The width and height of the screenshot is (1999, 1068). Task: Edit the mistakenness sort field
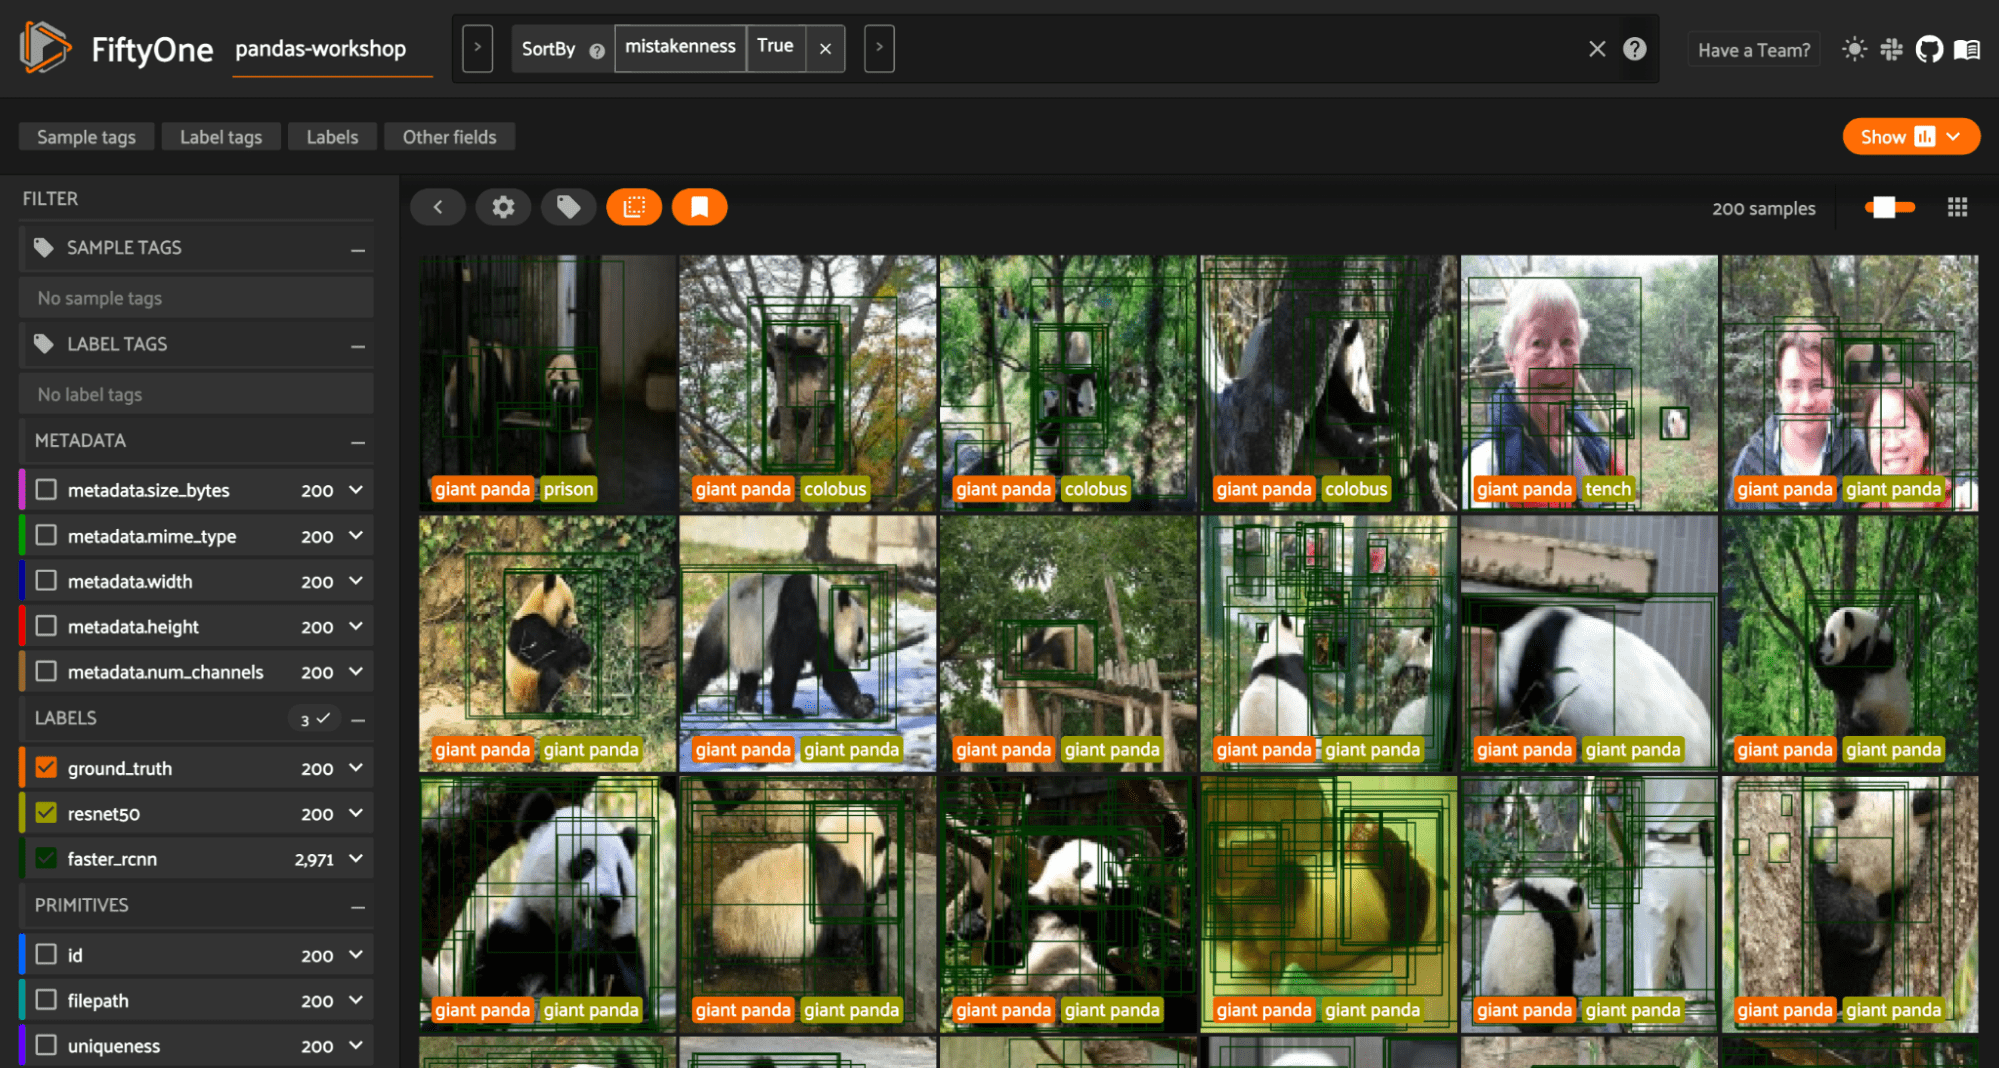click(680, 48)
